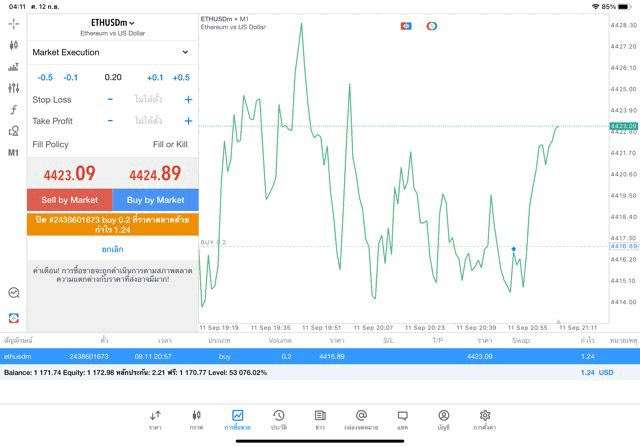Open chart settings sliders icon
The width and height of the screenshot is (640, 447).
(13, 88)
